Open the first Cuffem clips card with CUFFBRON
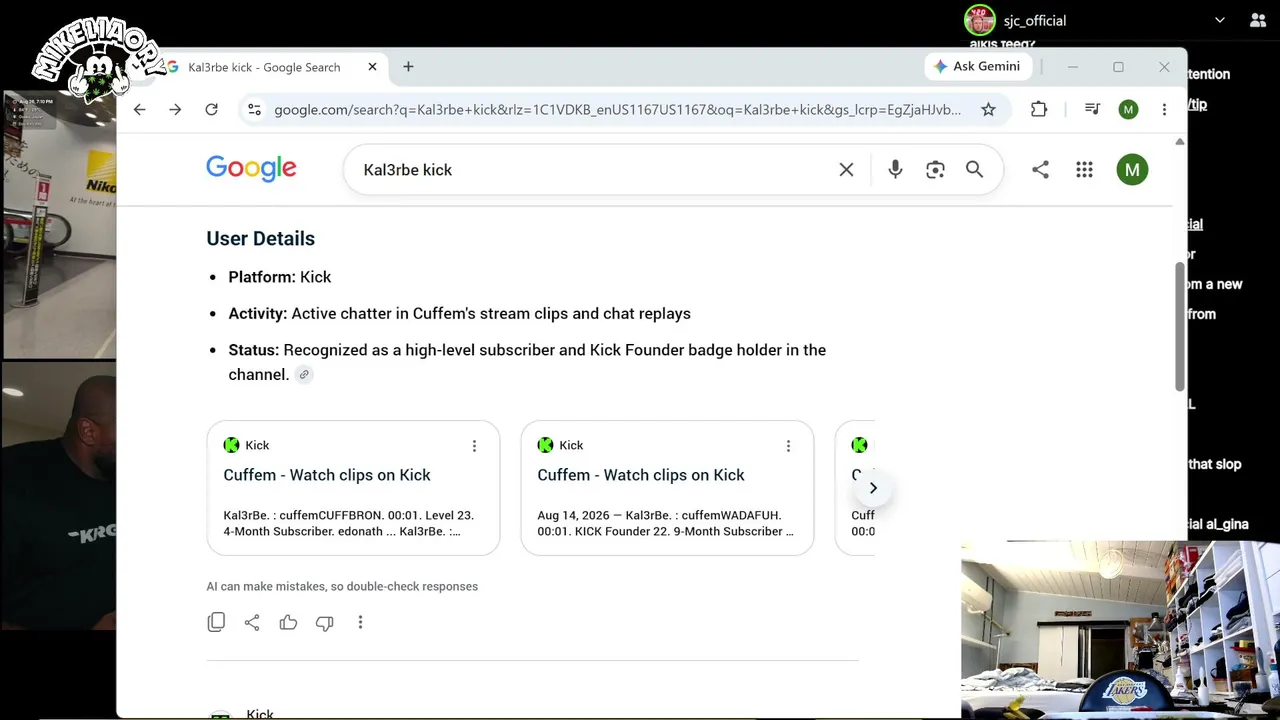 (353, 488)
